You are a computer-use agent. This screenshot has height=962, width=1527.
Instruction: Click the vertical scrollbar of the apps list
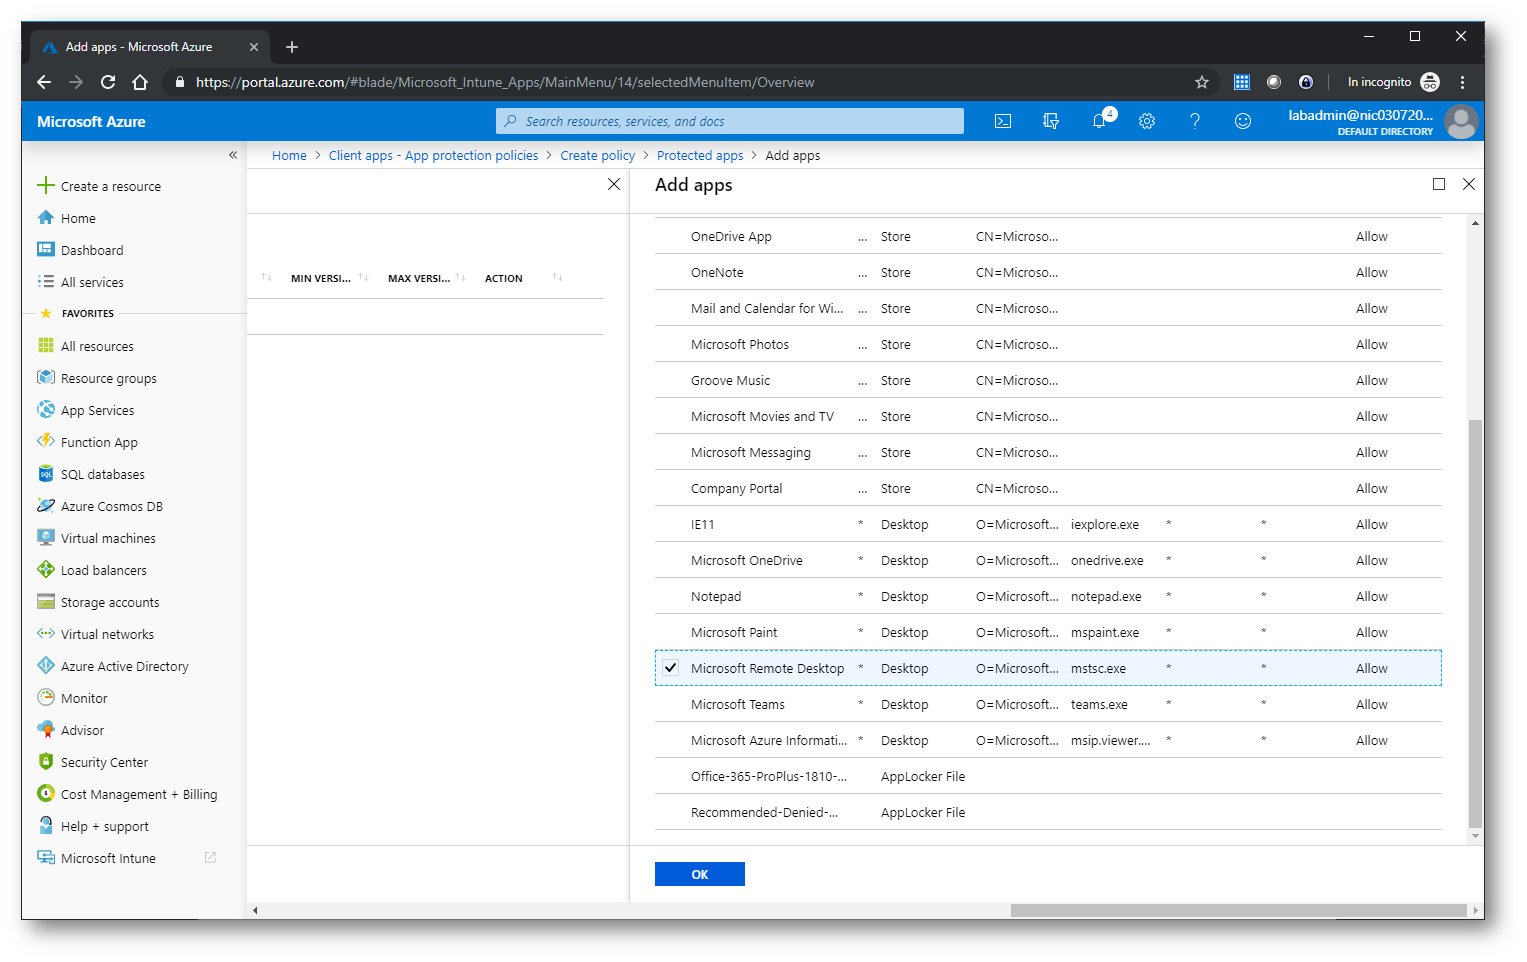coord(1475,624)
